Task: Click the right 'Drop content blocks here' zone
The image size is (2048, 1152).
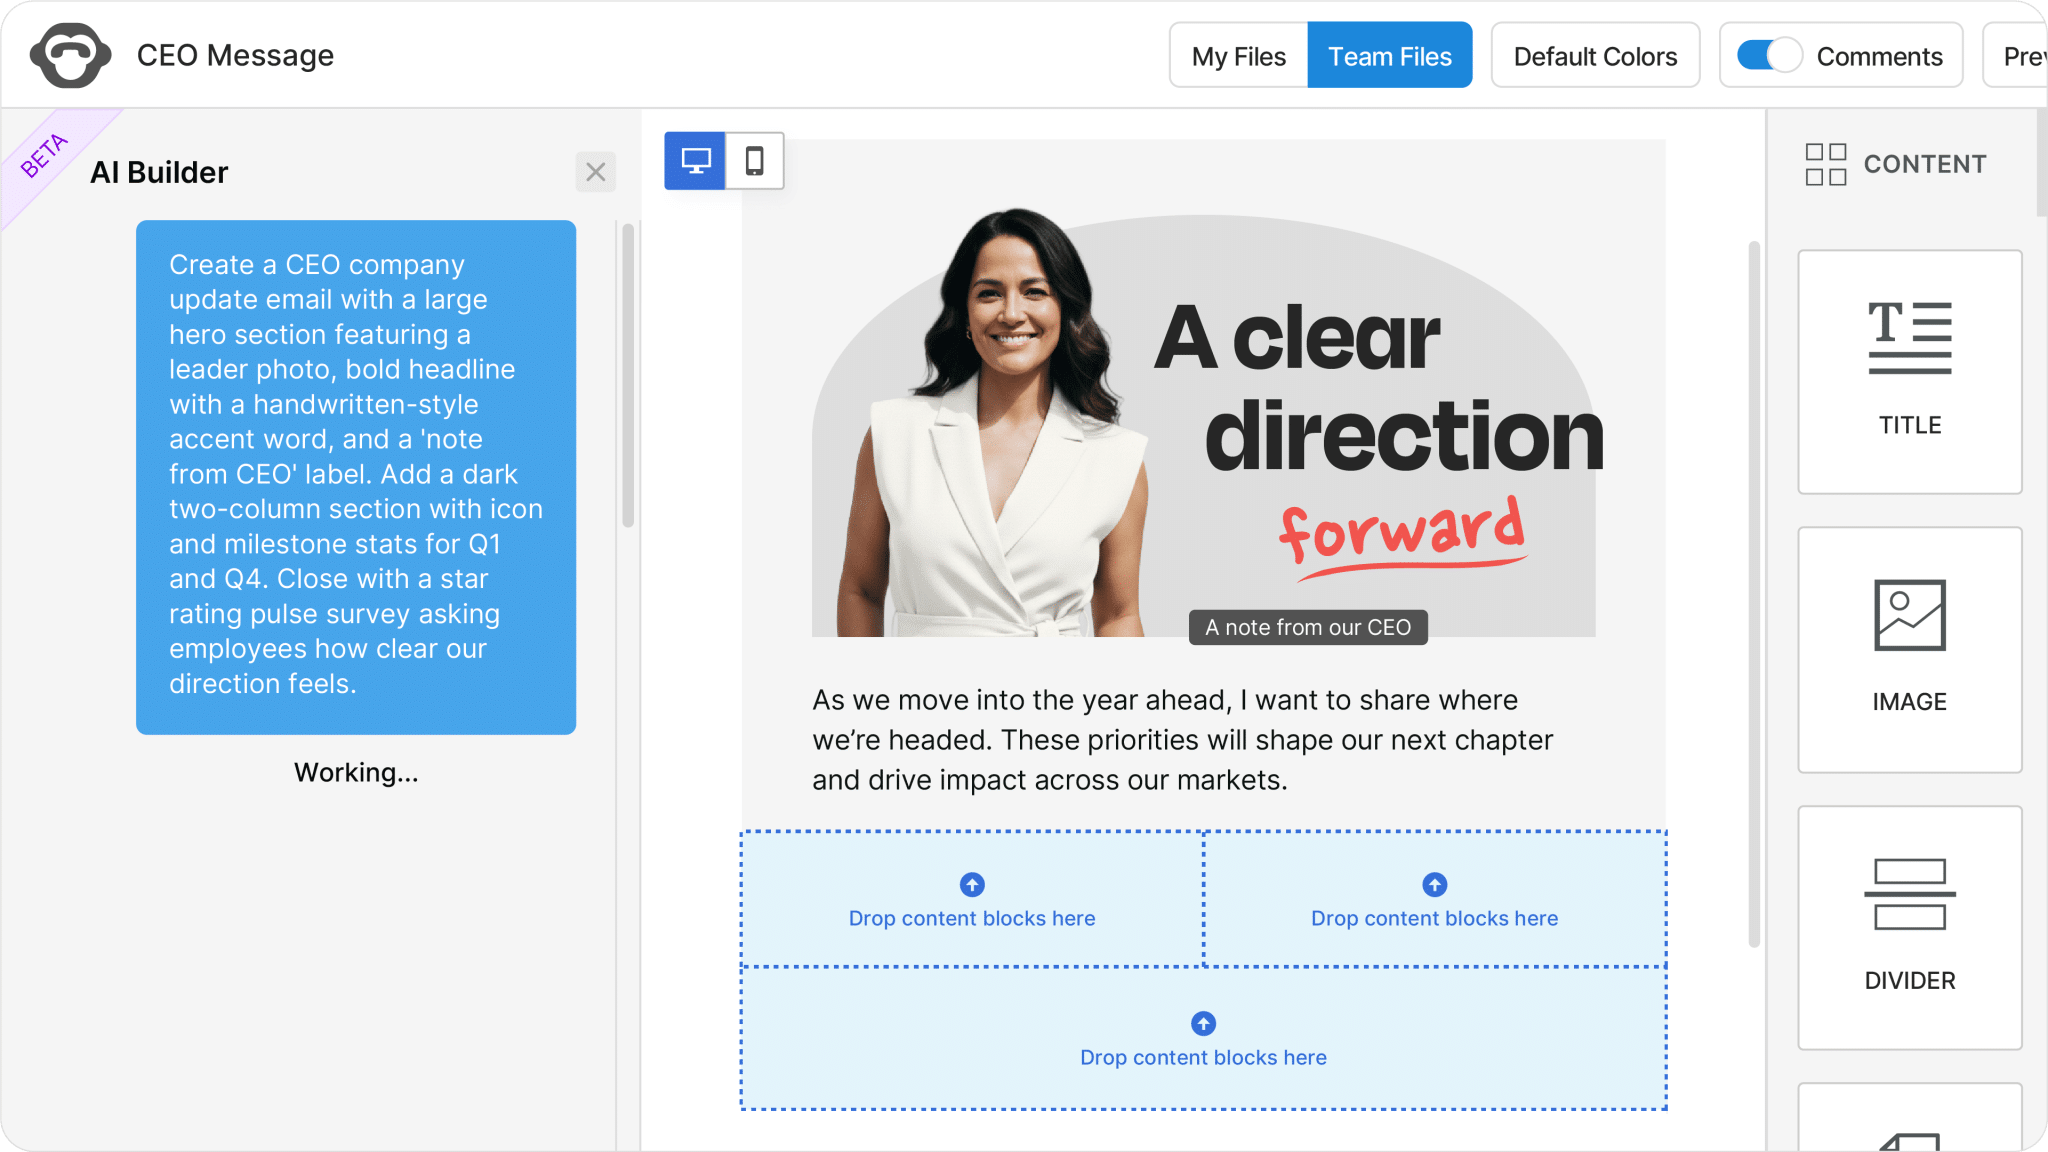Action: 1435,899
